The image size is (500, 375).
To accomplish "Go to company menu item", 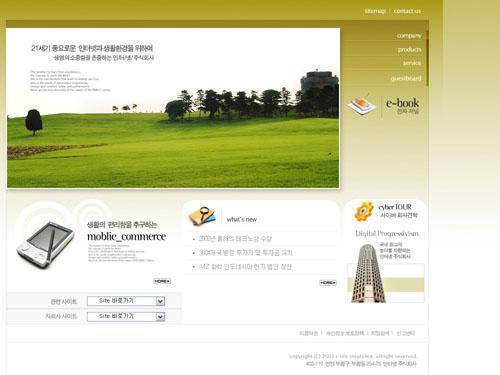I will 409,35.
